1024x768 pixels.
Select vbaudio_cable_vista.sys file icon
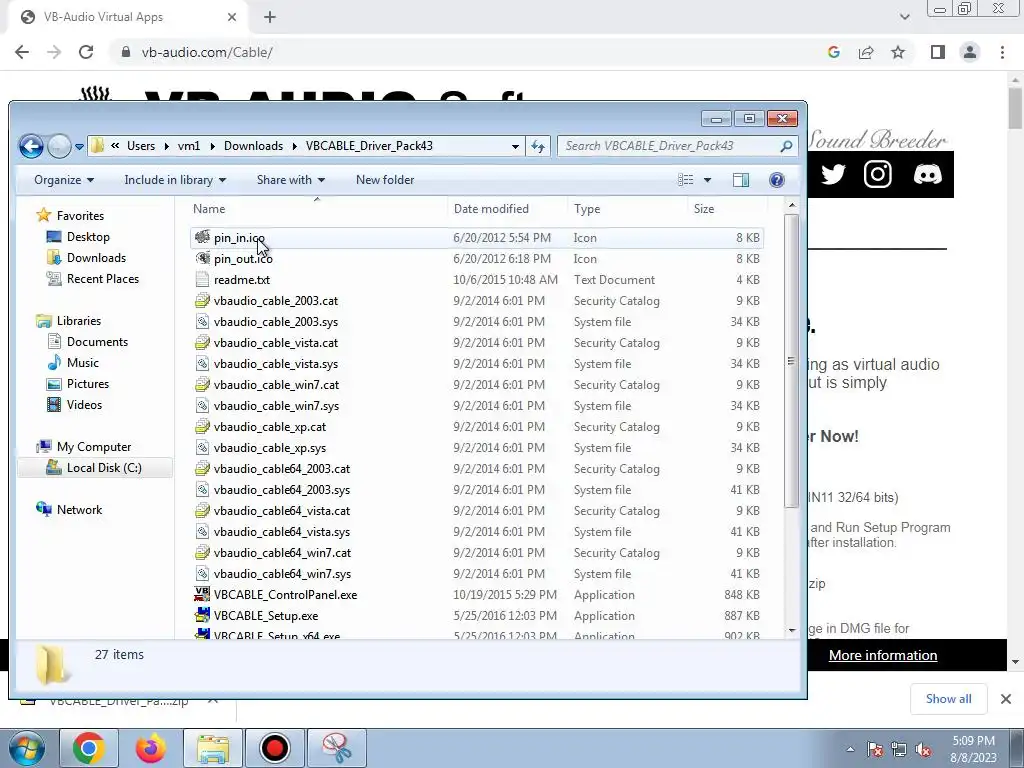click(x=202, y=363)
